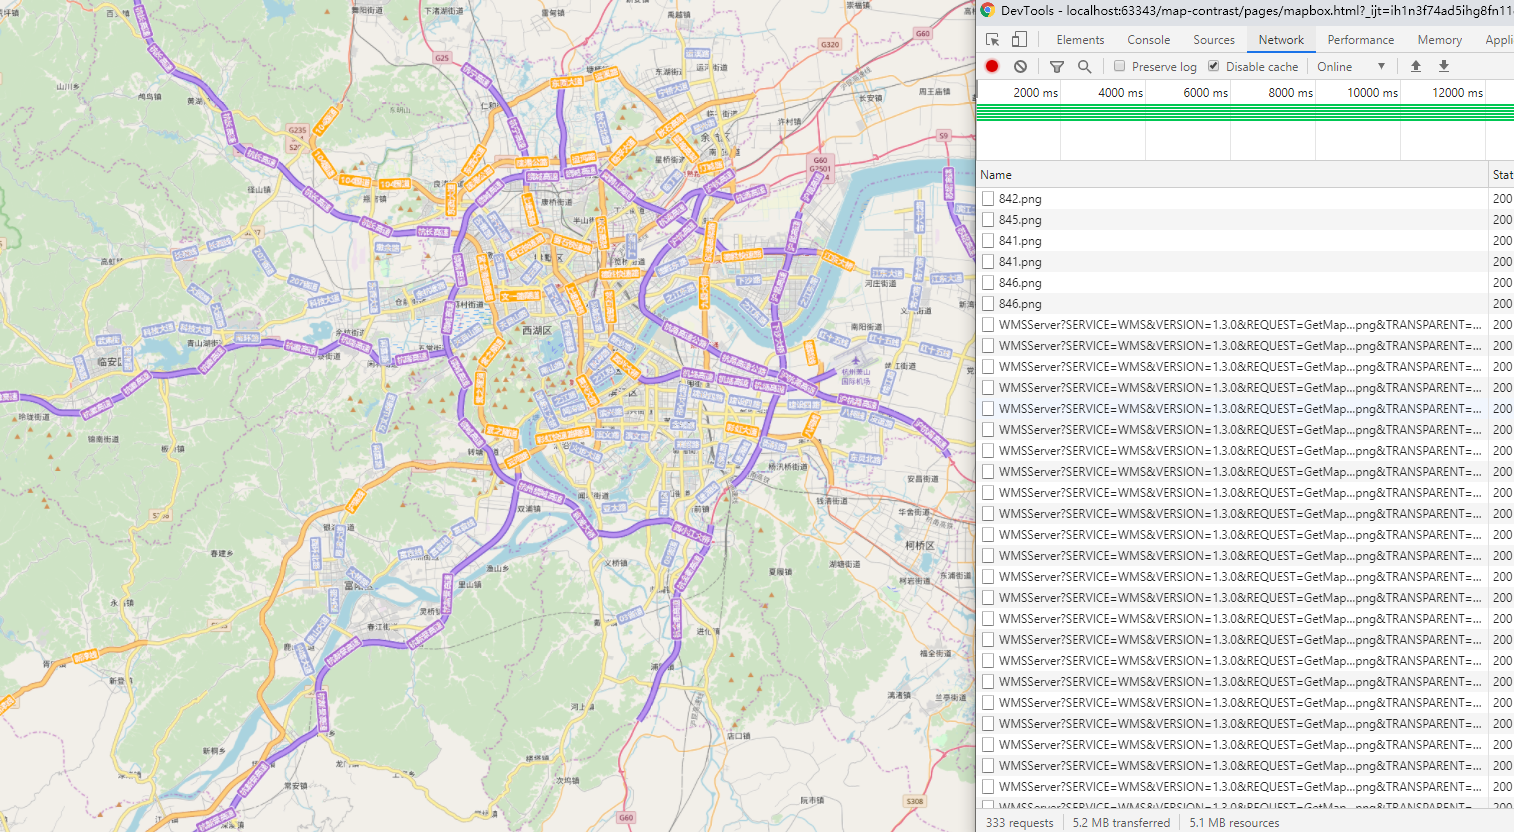Screen dimensions: 1514x832
Task: Select the 845.png request row
Action: [x=1020, y=220]
